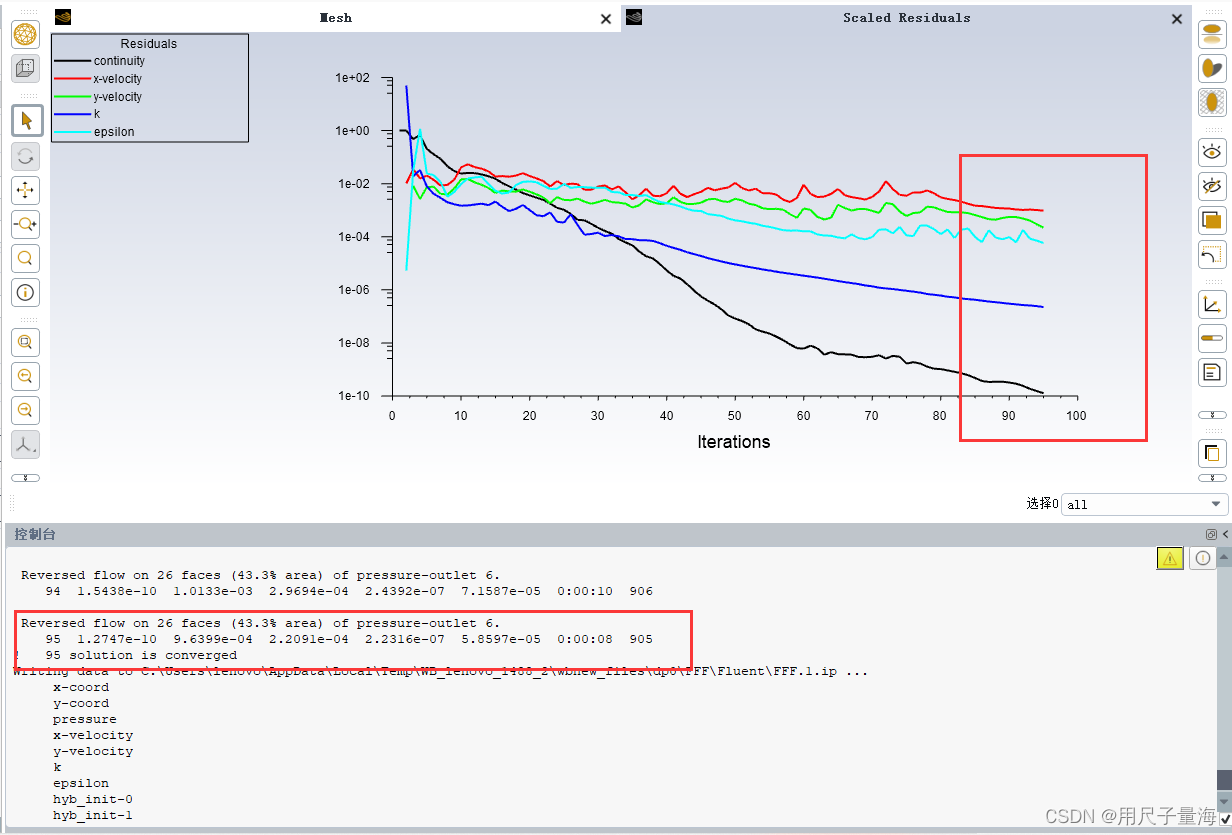Switch to the Mesh tab
Screen dimensions: 1232x835
(x=335, y=18)
